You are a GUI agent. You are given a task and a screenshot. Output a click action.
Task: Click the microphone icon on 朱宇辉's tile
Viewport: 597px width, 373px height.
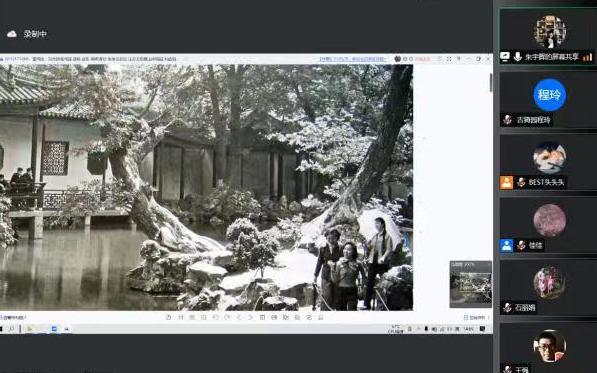pyautogui.click(x=517, y=57)
